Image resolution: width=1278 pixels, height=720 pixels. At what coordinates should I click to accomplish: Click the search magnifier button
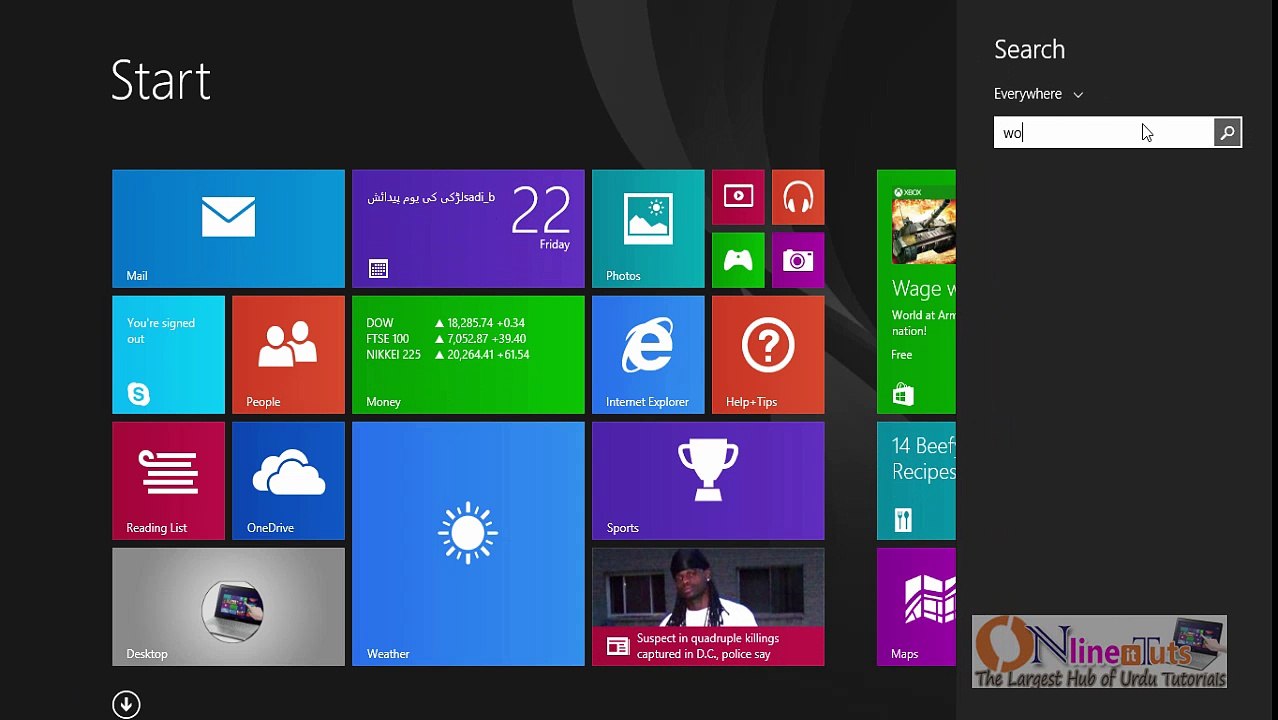pyautogui.click(x=1227, y=133)
